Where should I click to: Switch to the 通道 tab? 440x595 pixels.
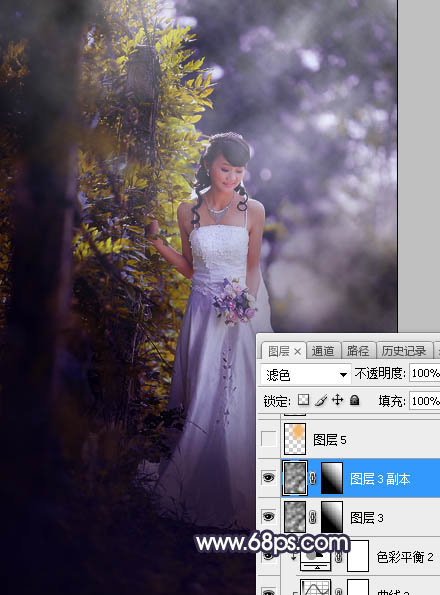(323, 351)
